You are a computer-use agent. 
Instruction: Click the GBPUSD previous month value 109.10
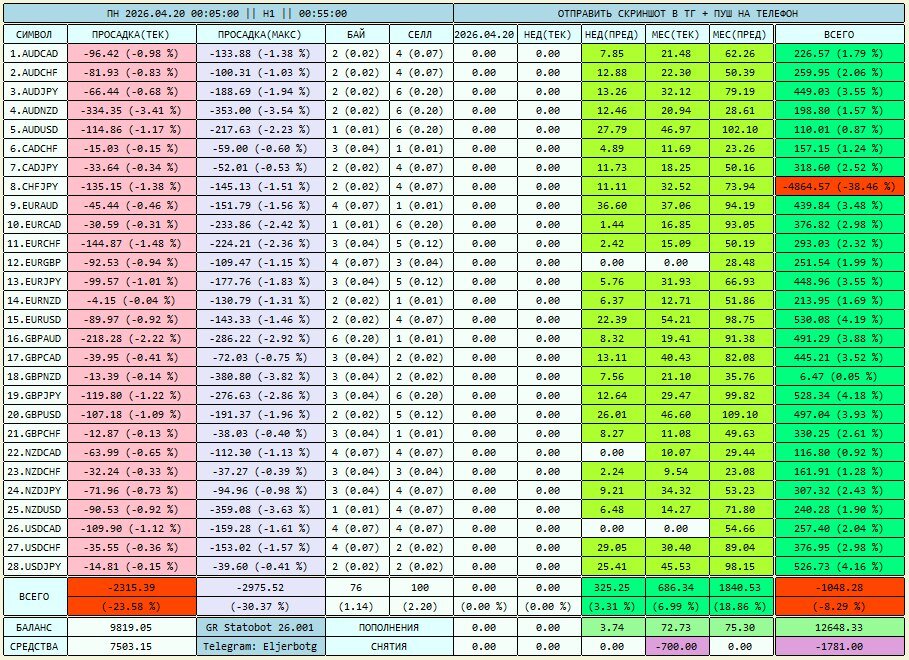(740, 414)
